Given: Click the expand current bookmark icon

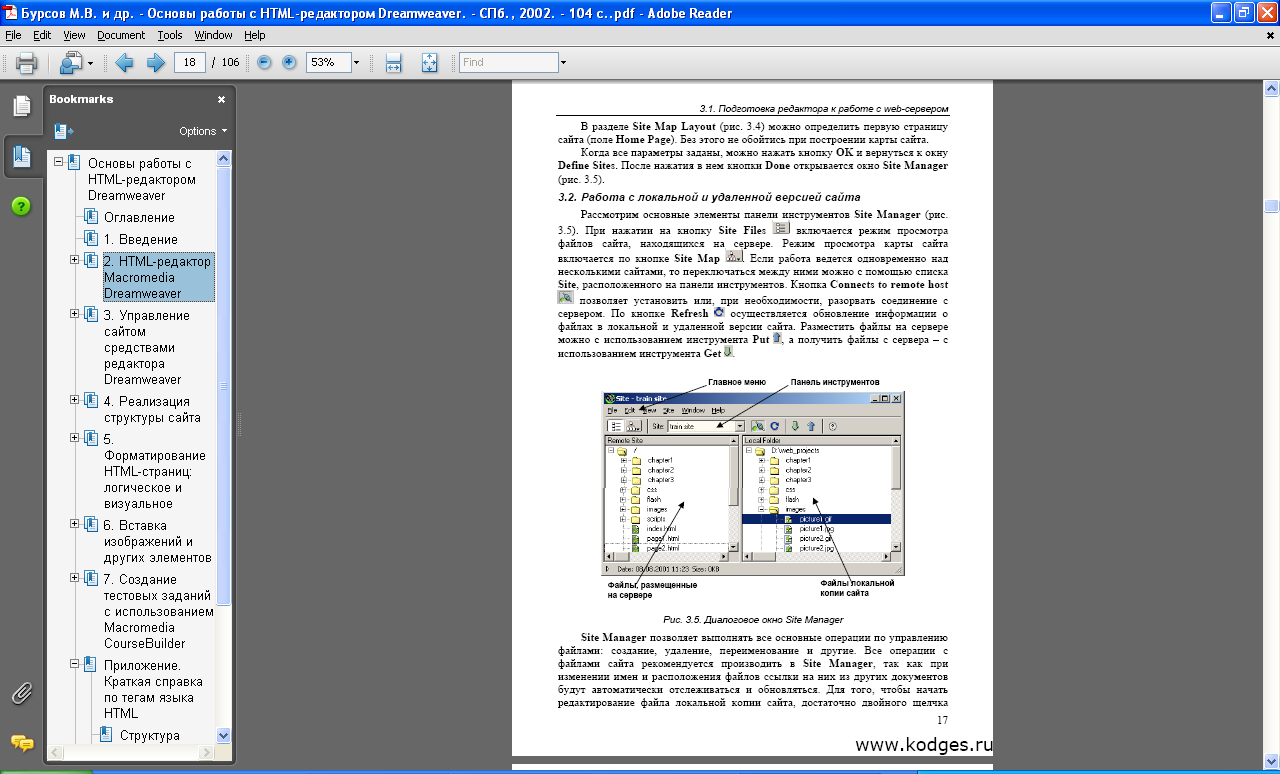Looking at the screenshot, I should 64,131.
